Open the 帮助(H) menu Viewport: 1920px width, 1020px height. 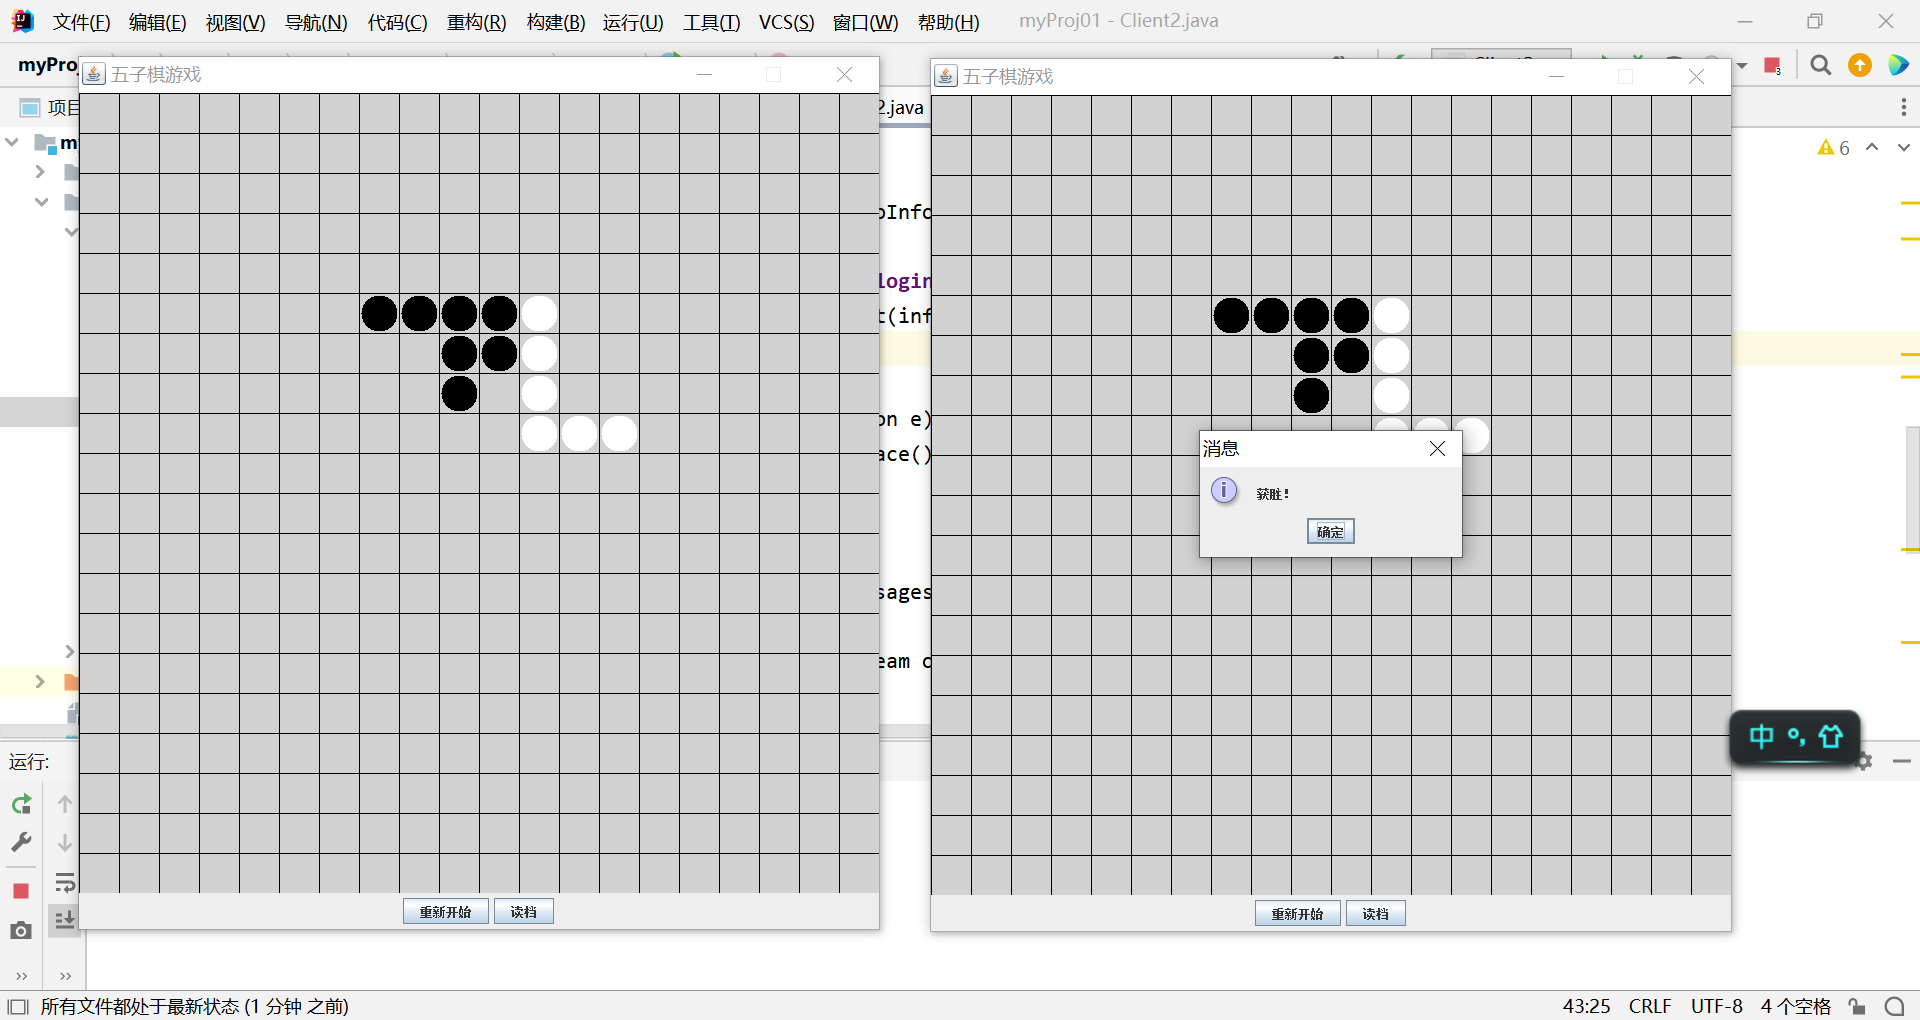pos(948,22)
